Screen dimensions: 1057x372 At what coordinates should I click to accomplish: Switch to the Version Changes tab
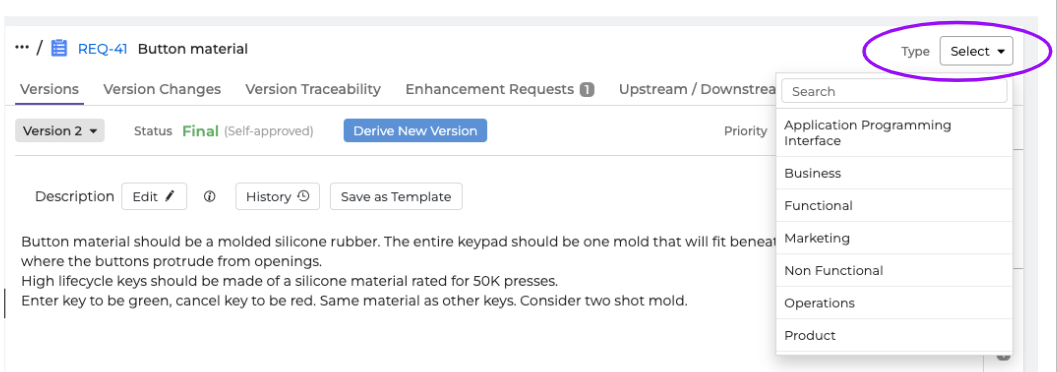[x=162, y=89]
